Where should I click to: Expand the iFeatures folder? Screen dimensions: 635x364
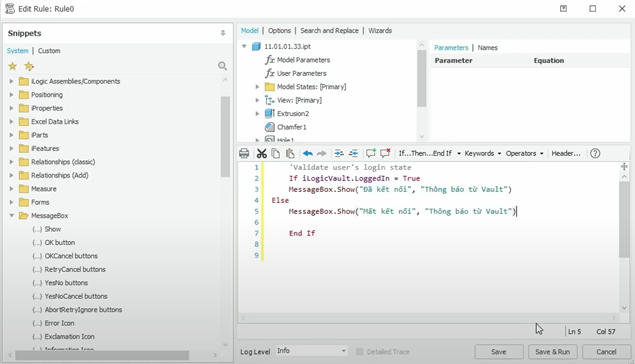[11, 149]
